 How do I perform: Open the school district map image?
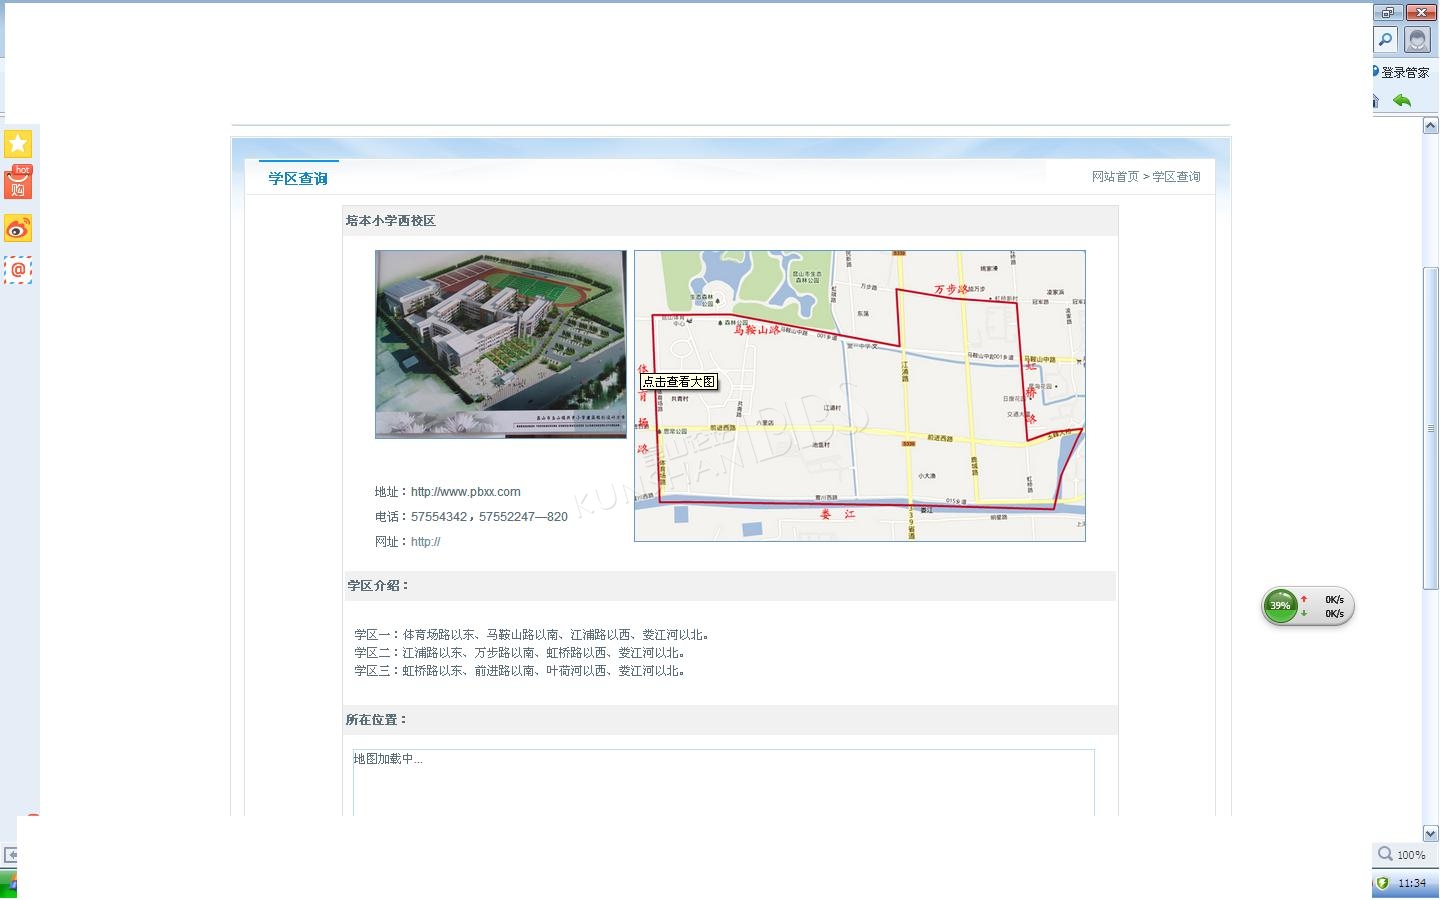(860, 396)
